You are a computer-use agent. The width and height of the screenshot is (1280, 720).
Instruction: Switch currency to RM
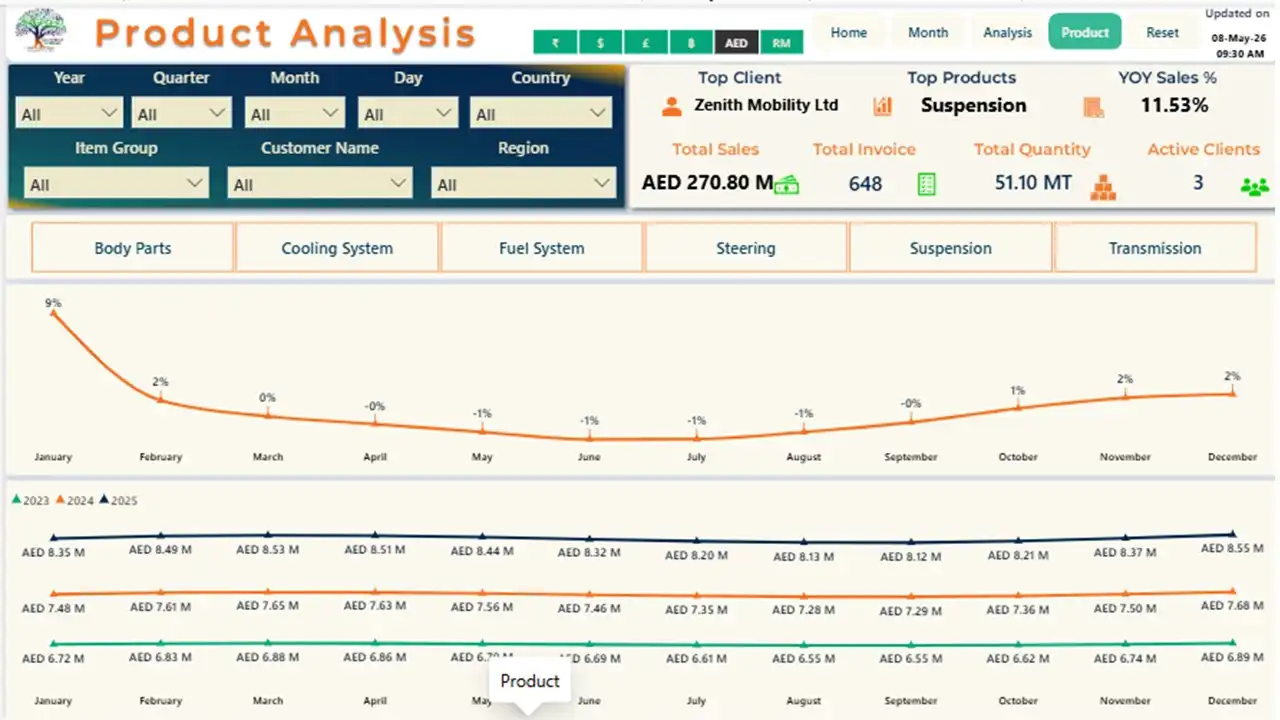coord(781,43)
